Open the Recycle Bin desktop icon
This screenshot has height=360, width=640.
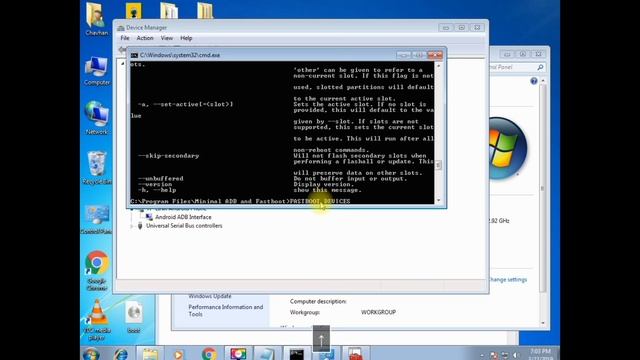point(97,167)
